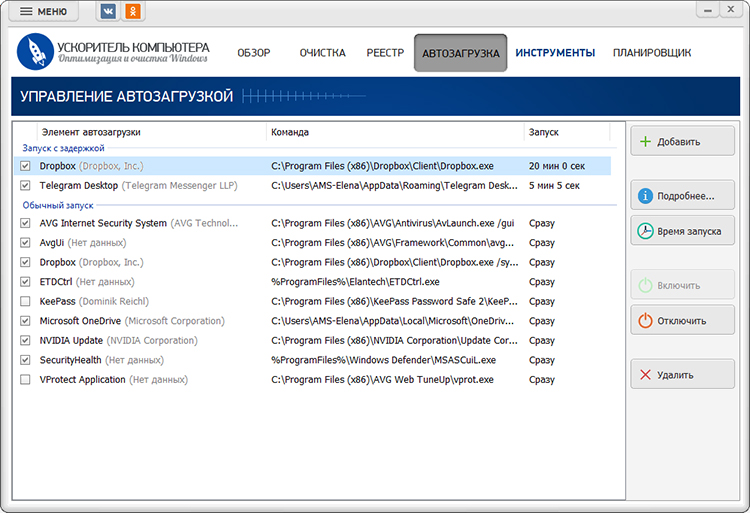Click the '20 мин 0 сек' launch delay
750x513 pixels.
point(557,166)
